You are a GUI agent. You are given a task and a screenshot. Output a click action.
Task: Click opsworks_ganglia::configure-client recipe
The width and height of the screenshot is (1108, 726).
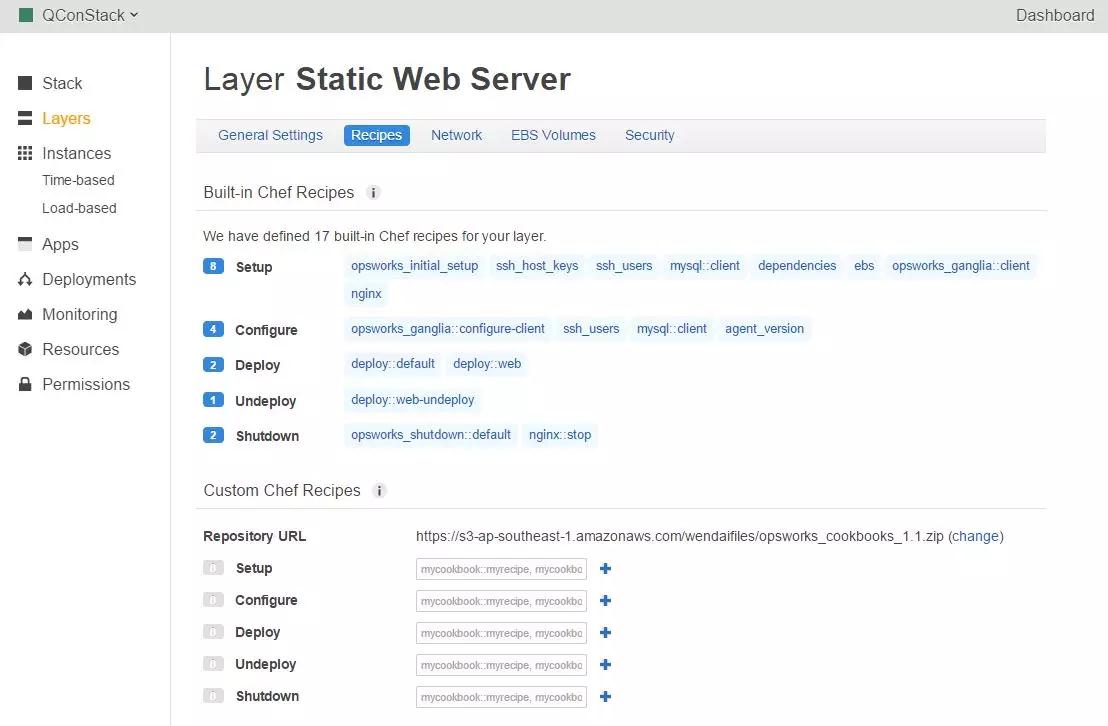click(x=448, y=329)
